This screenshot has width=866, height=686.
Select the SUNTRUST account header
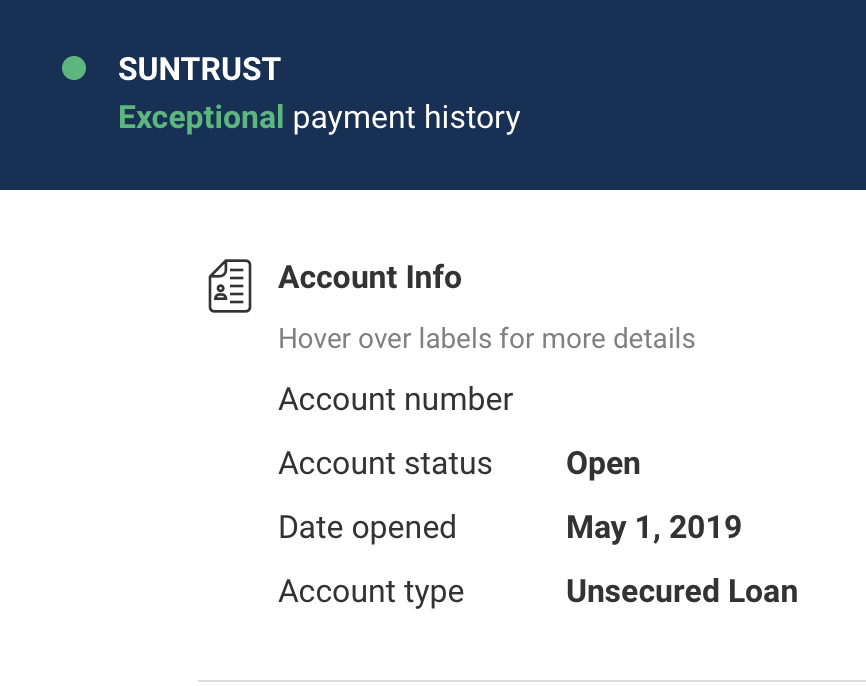coord(197,69)
